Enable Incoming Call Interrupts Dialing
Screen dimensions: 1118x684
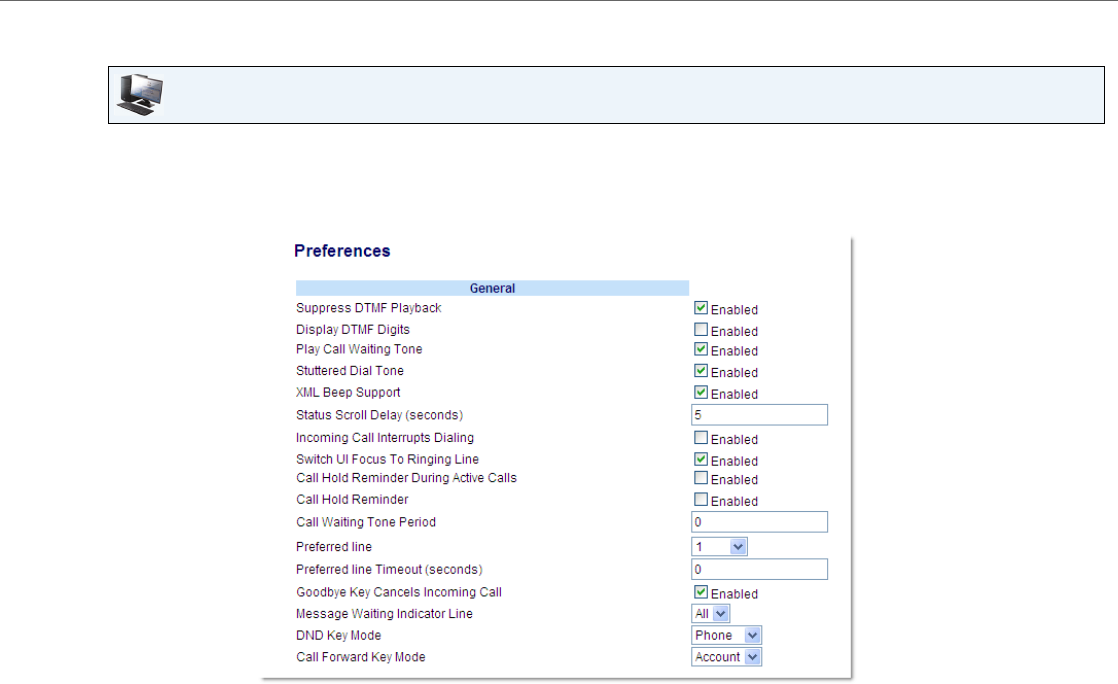(x=701, y=438)
